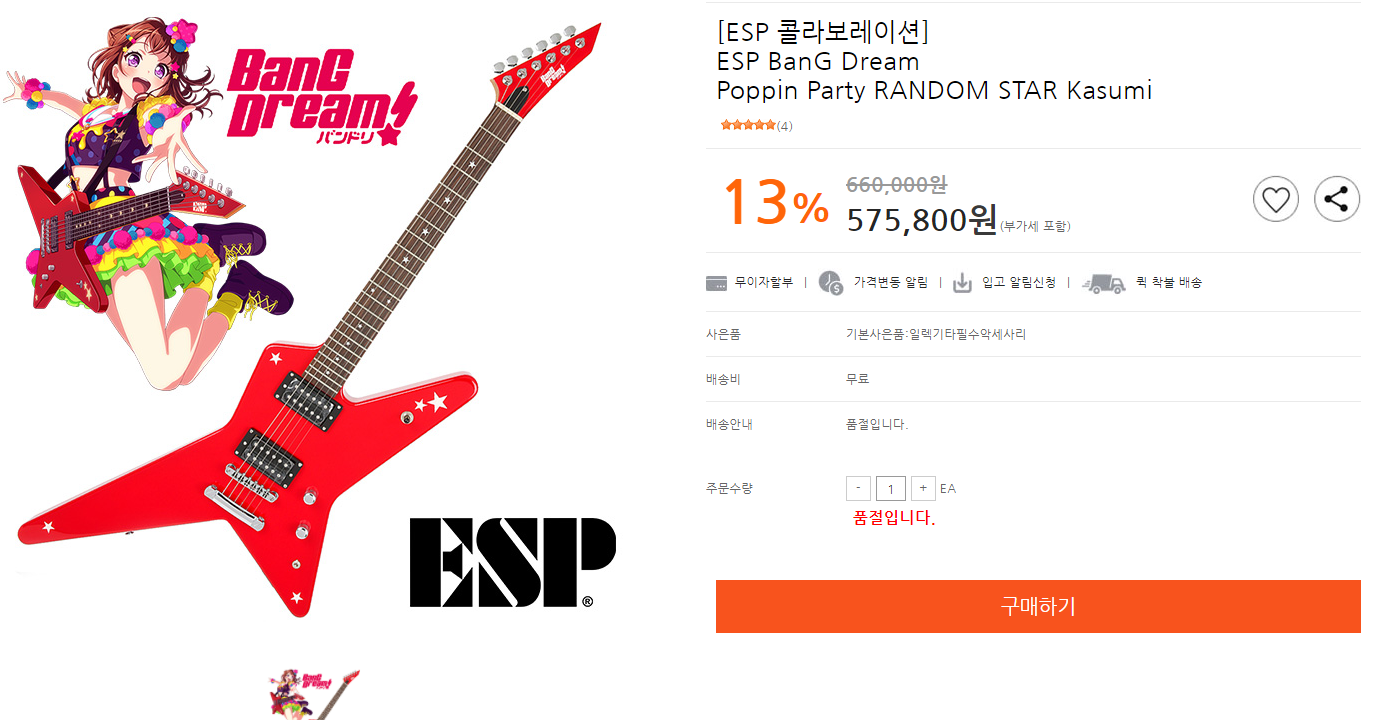Open the 가격변동 알림 link
This screenshot has width=1384, height=720.
890,283
